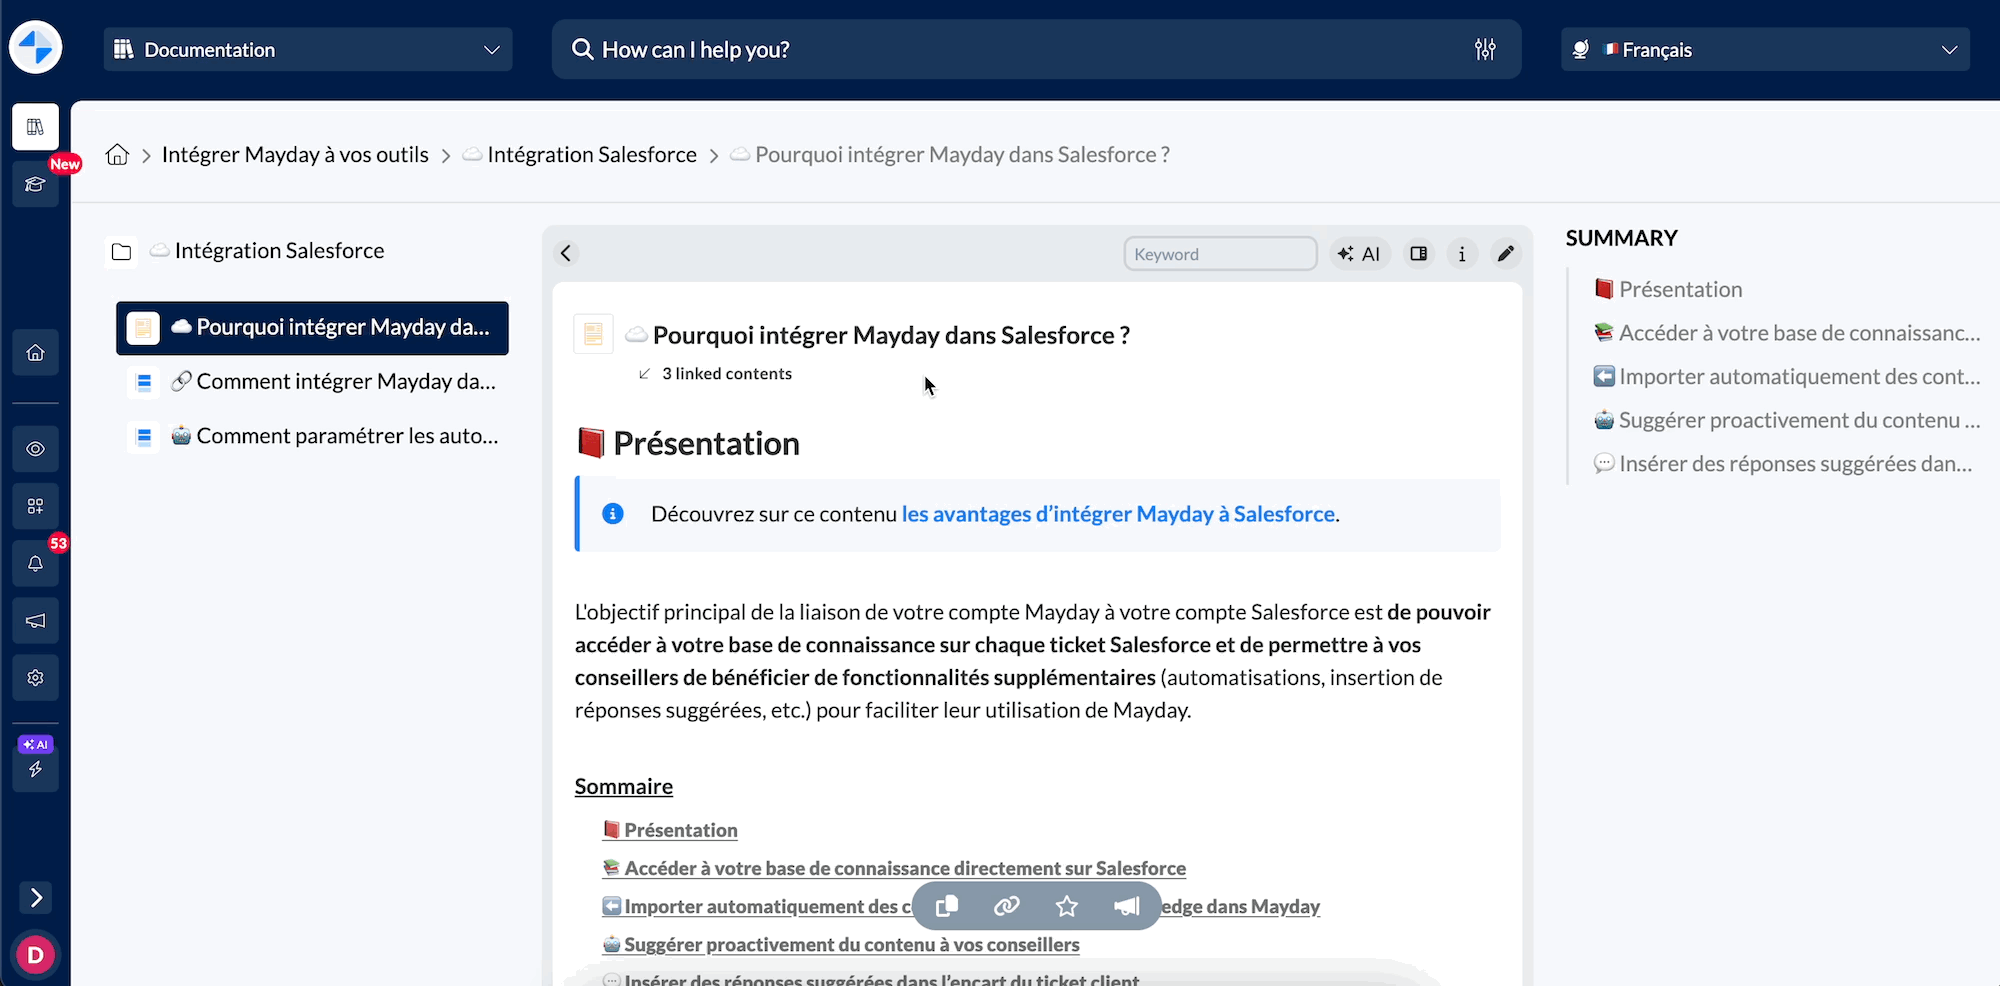Click the eye icon in sidebar

tap(36, 449)
